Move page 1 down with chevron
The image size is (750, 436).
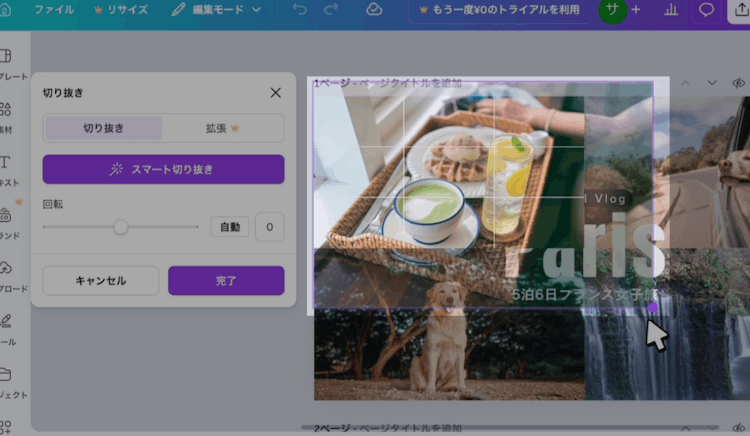(x=712, y=83)
